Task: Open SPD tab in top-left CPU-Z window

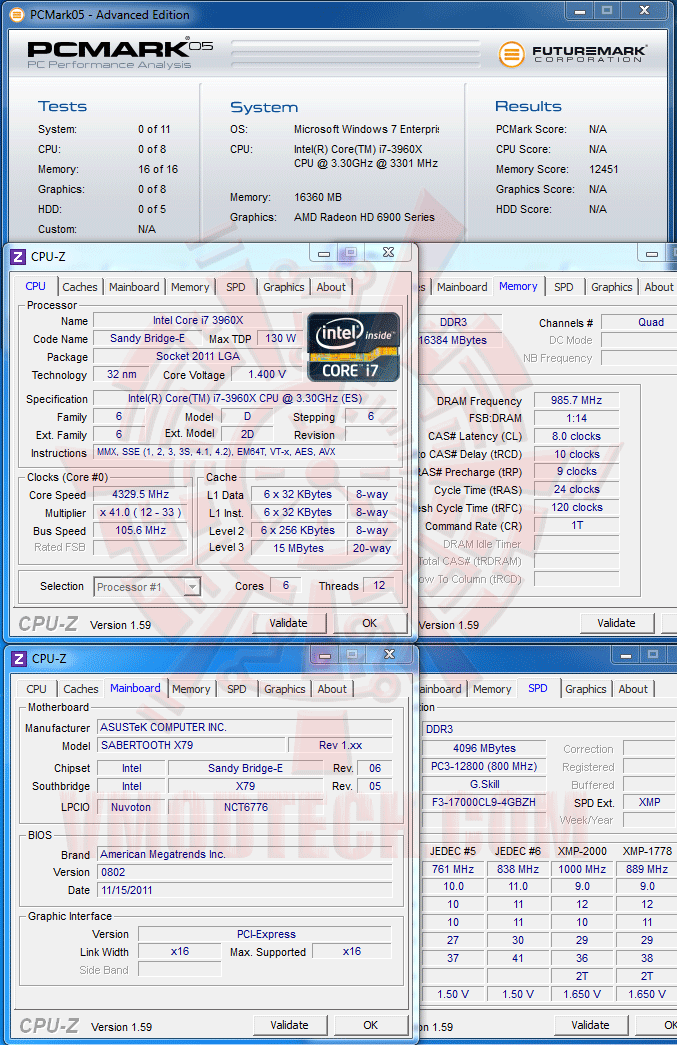Action: [236, 287]
